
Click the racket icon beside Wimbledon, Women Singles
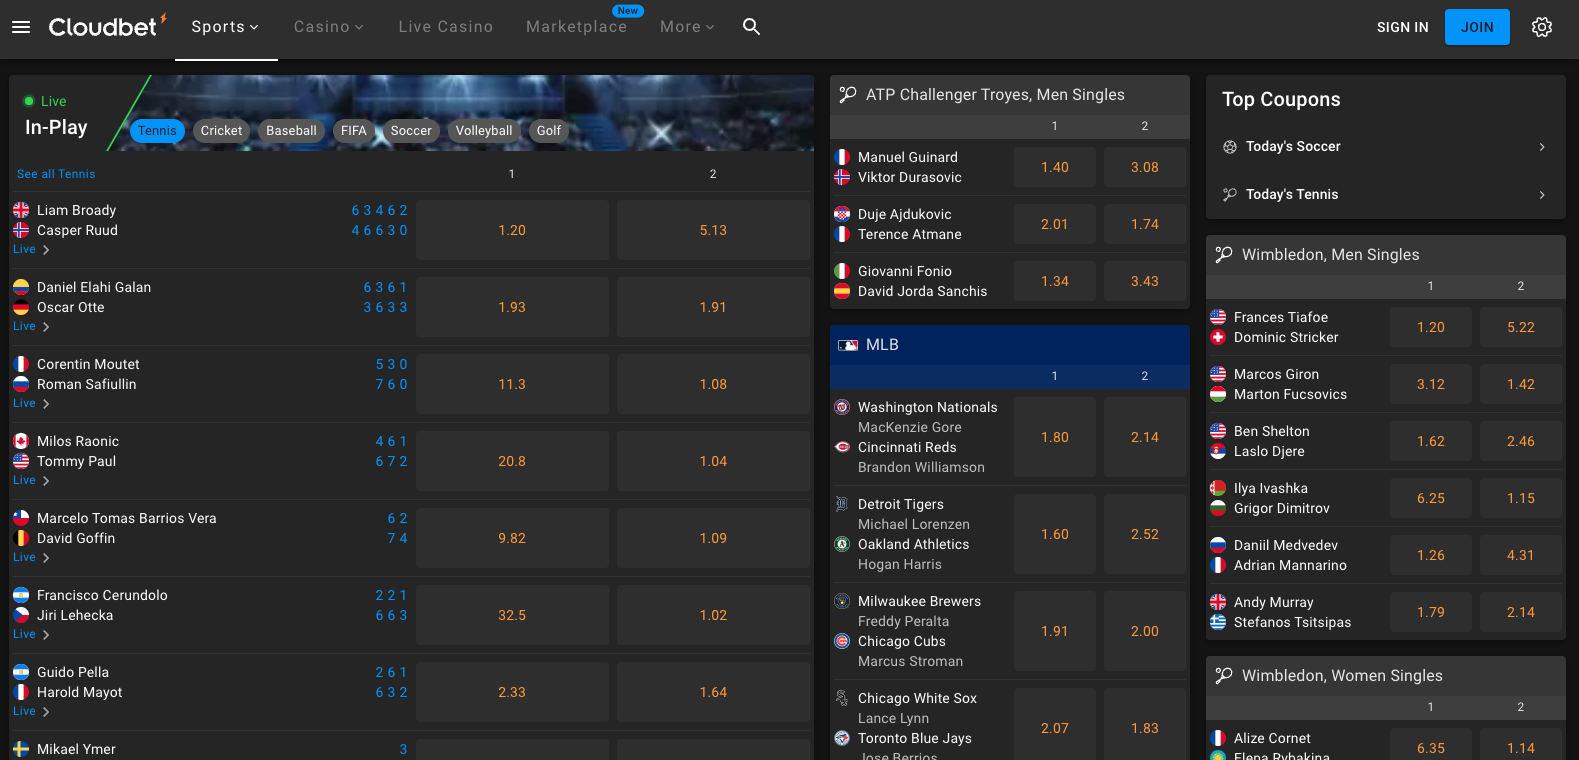coord(1224,675)
